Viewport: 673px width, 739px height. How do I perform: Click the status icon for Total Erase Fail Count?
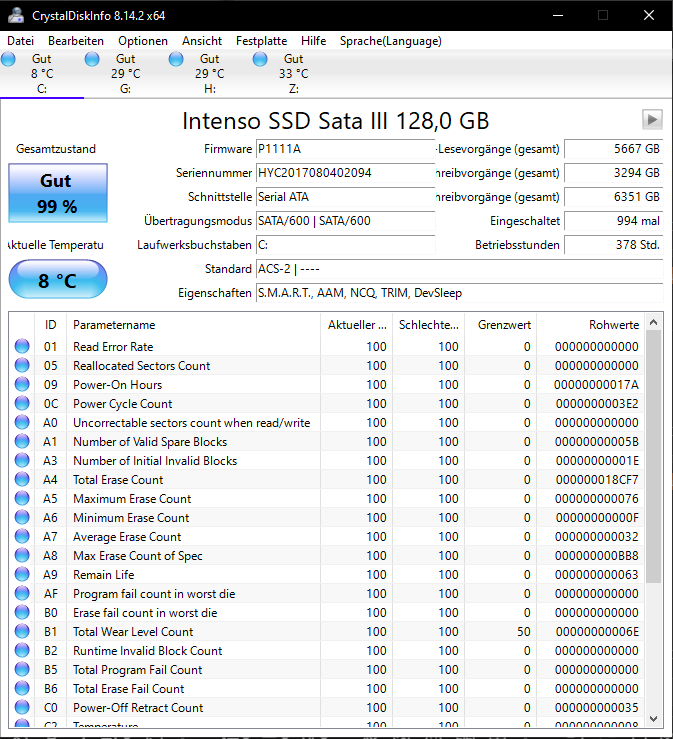coord(22,689)
